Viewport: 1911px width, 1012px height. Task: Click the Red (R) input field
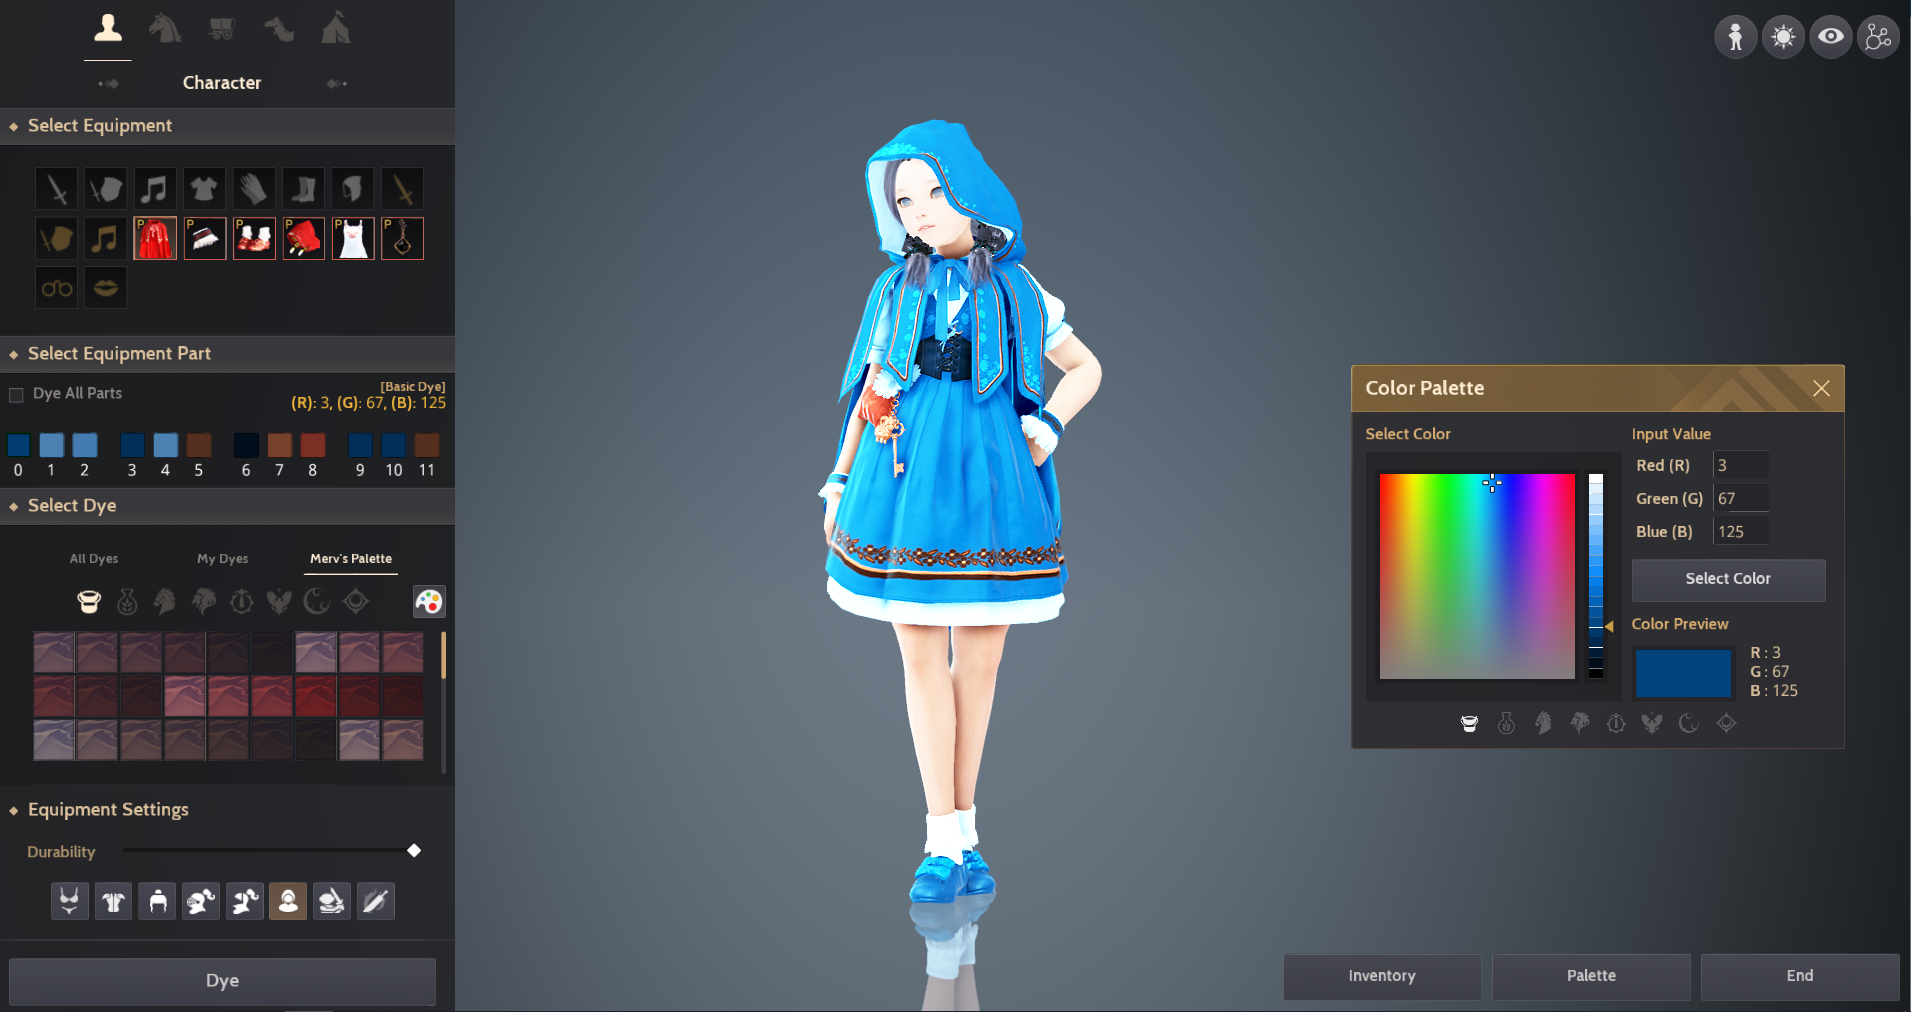pos(1741,465)
